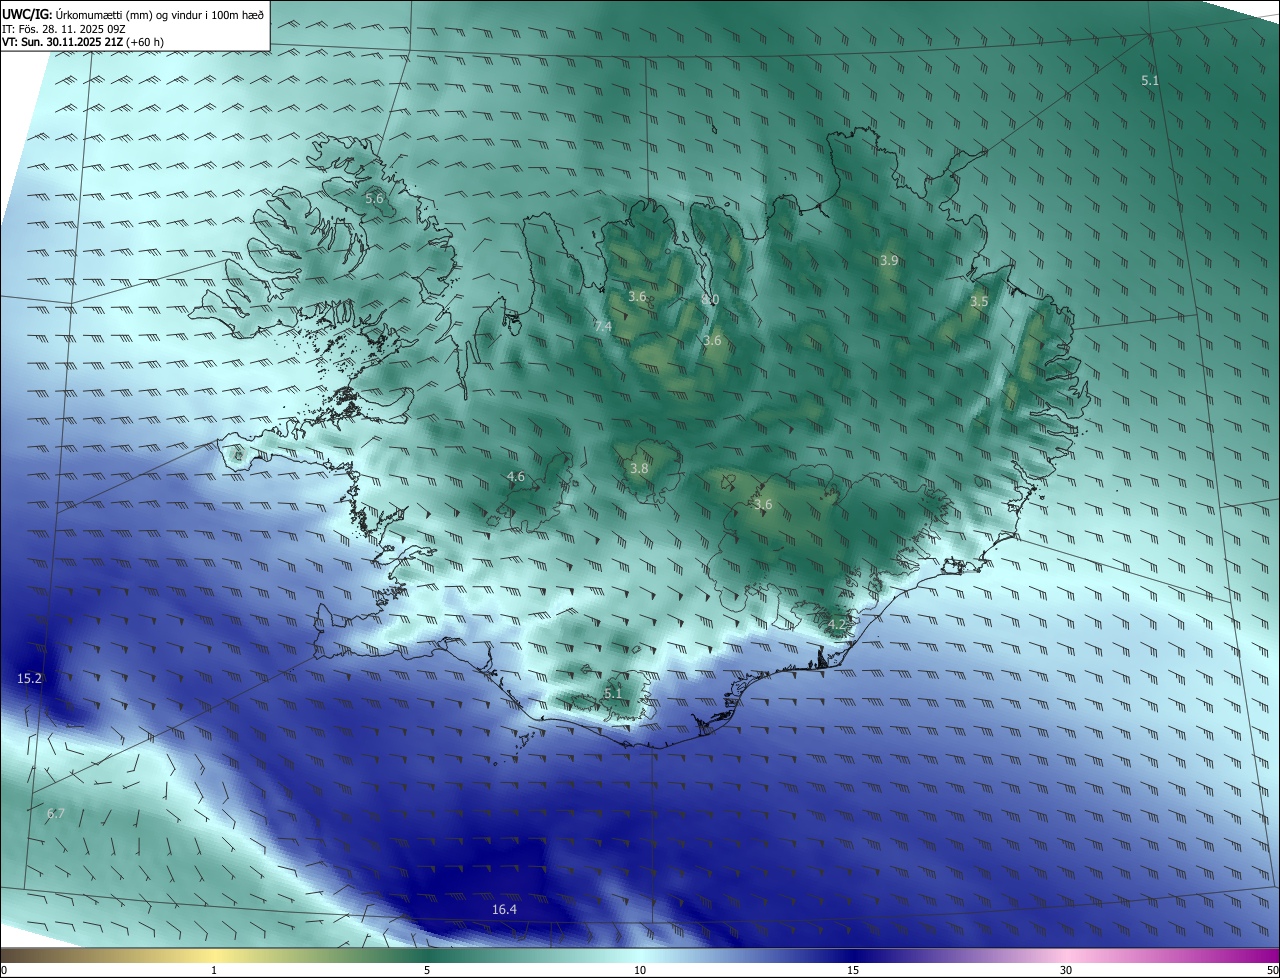
Task: Click the 'VT: Sun. 30.11.2025 21Z' valid-time line
Action: [x=63, y=43]
